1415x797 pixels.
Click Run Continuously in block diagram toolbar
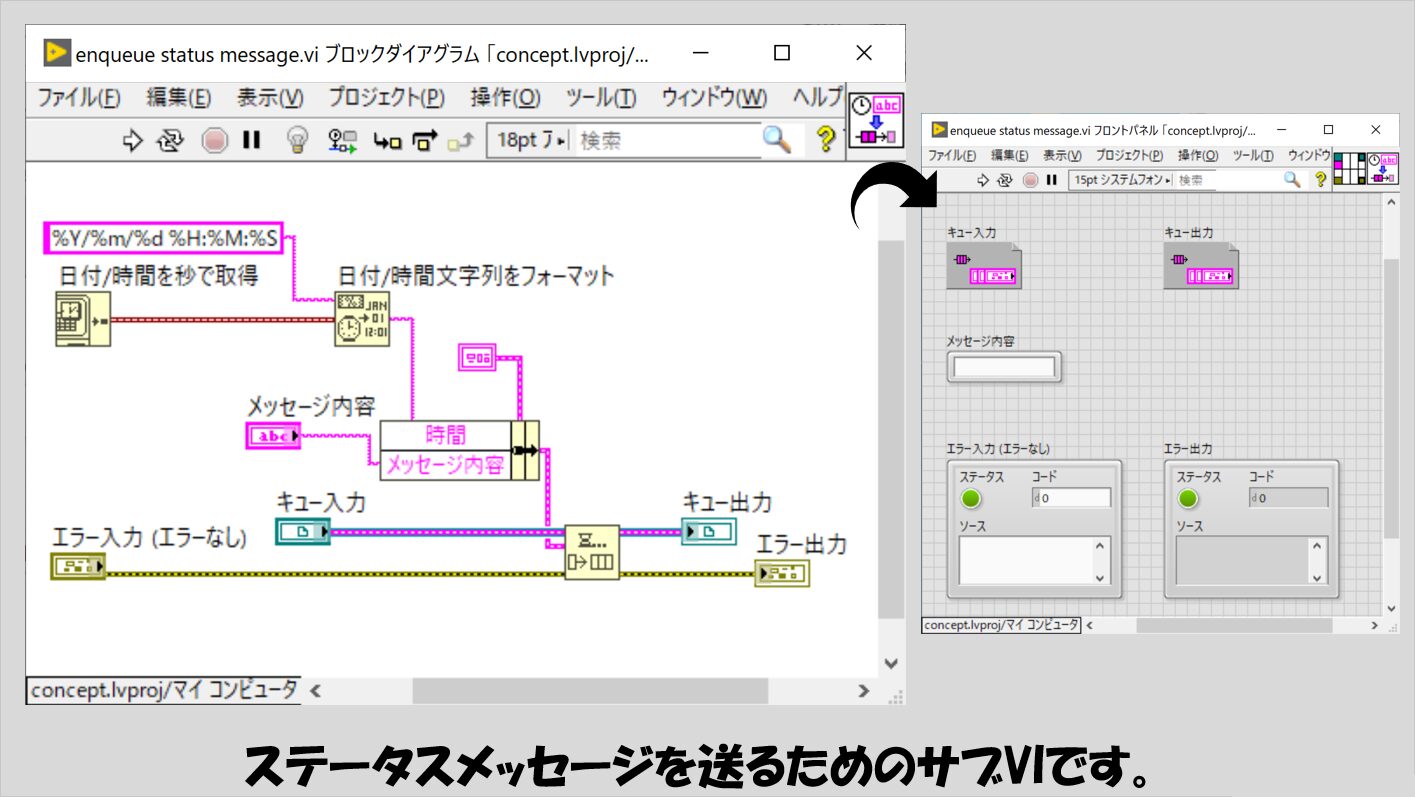coord(171,141)
